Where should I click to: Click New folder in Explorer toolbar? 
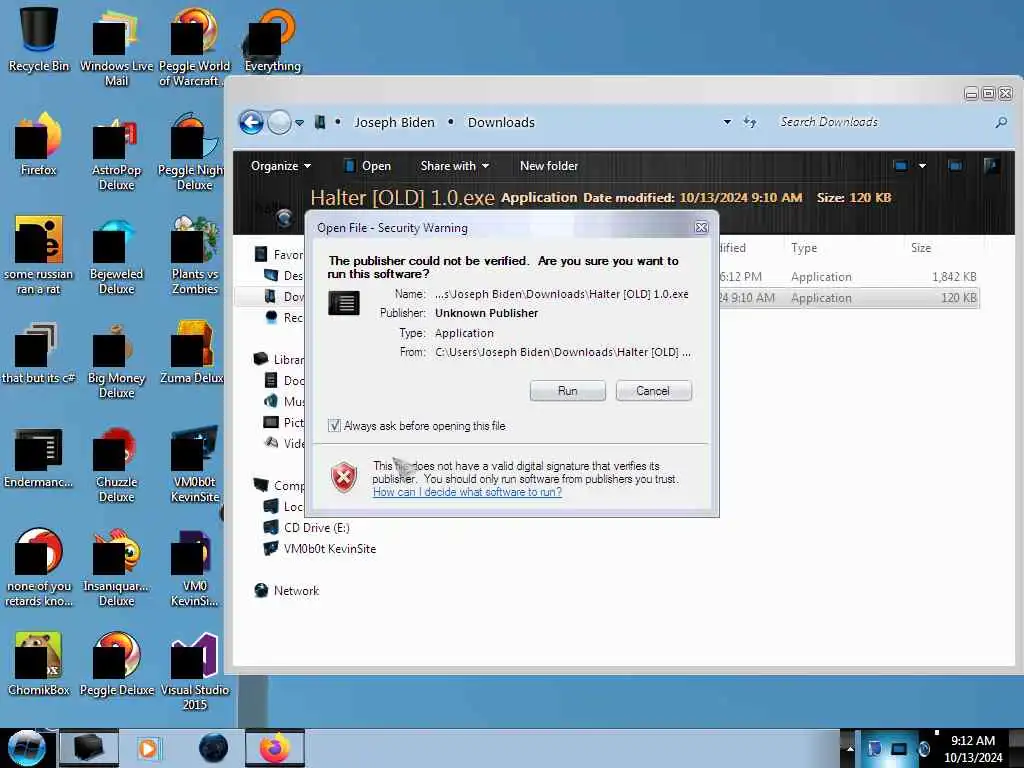pyautogui.click(x=549, y=166)
